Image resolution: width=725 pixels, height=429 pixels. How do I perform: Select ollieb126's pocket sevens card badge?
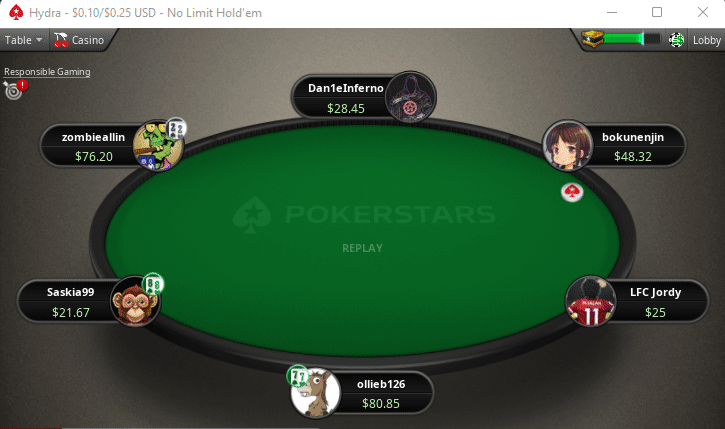pyautogui.click(x=298, y=375)
